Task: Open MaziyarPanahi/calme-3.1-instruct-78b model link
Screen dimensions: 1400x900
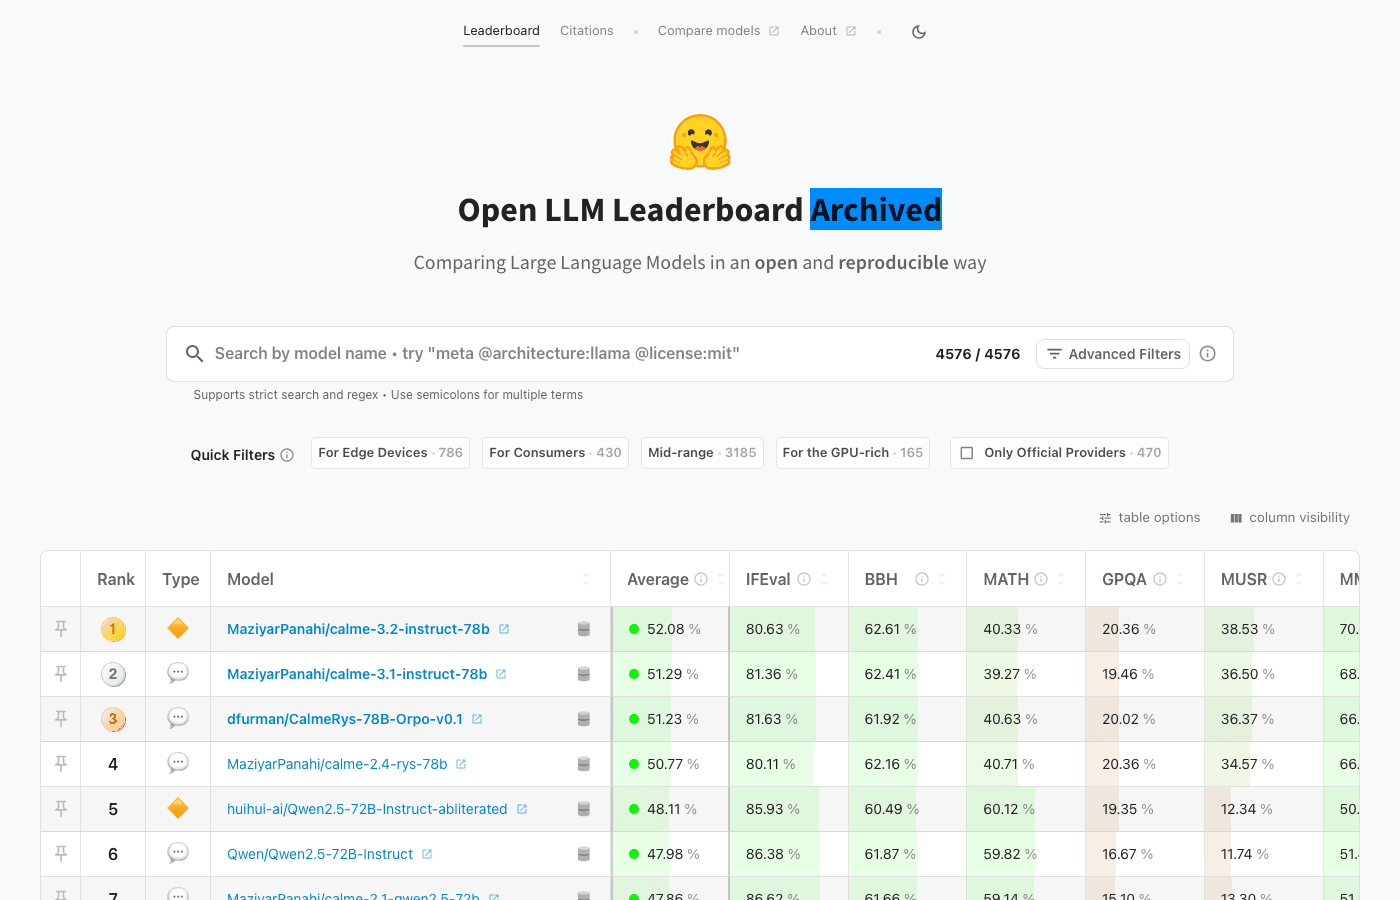Action: [357, 674]
